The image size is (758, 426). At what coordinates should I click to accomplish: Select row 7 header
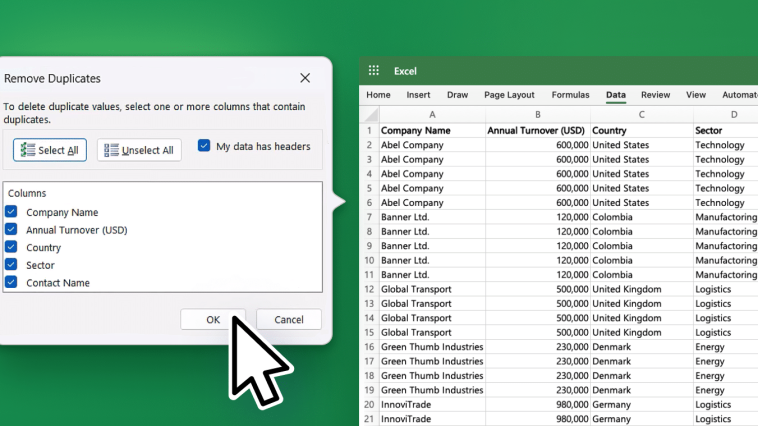point(369,217)
